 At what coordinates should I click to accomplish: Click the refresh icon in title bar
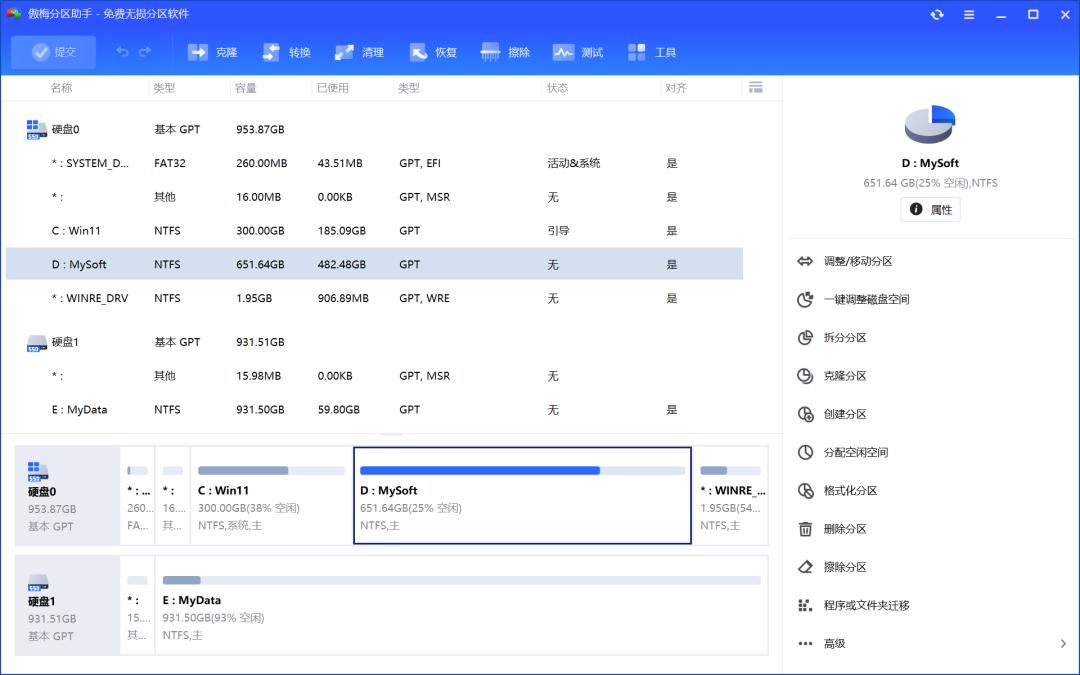click(x=937, y=14)
